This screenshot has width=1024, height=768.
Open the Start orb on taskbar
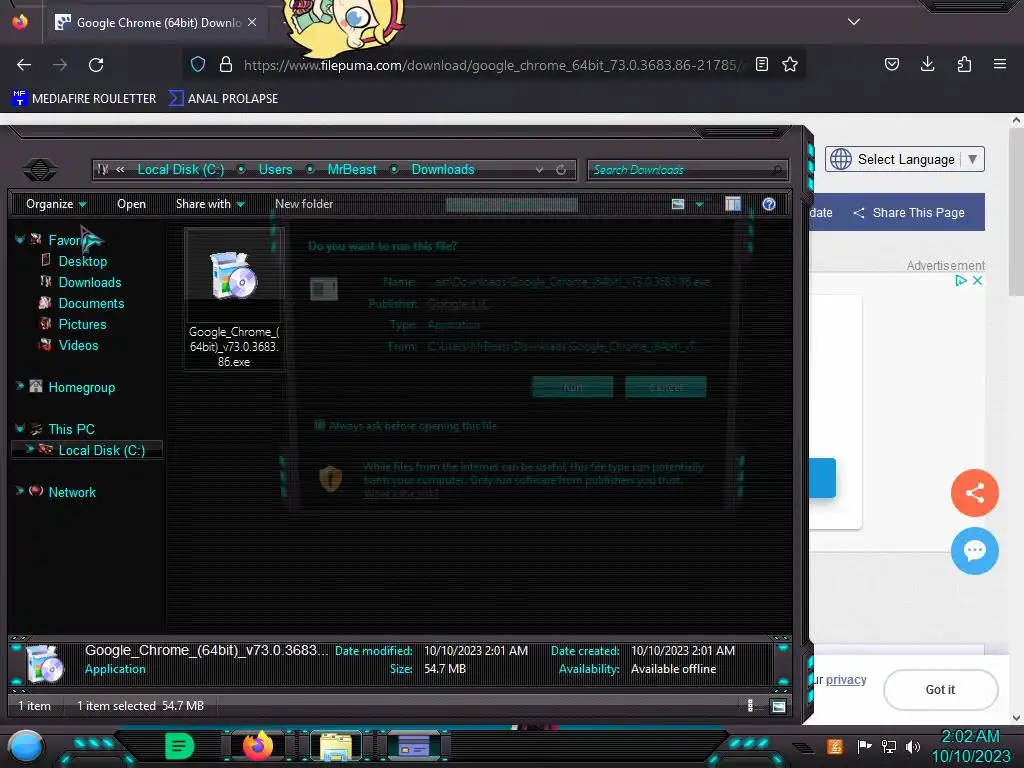[x=25, y=746]
